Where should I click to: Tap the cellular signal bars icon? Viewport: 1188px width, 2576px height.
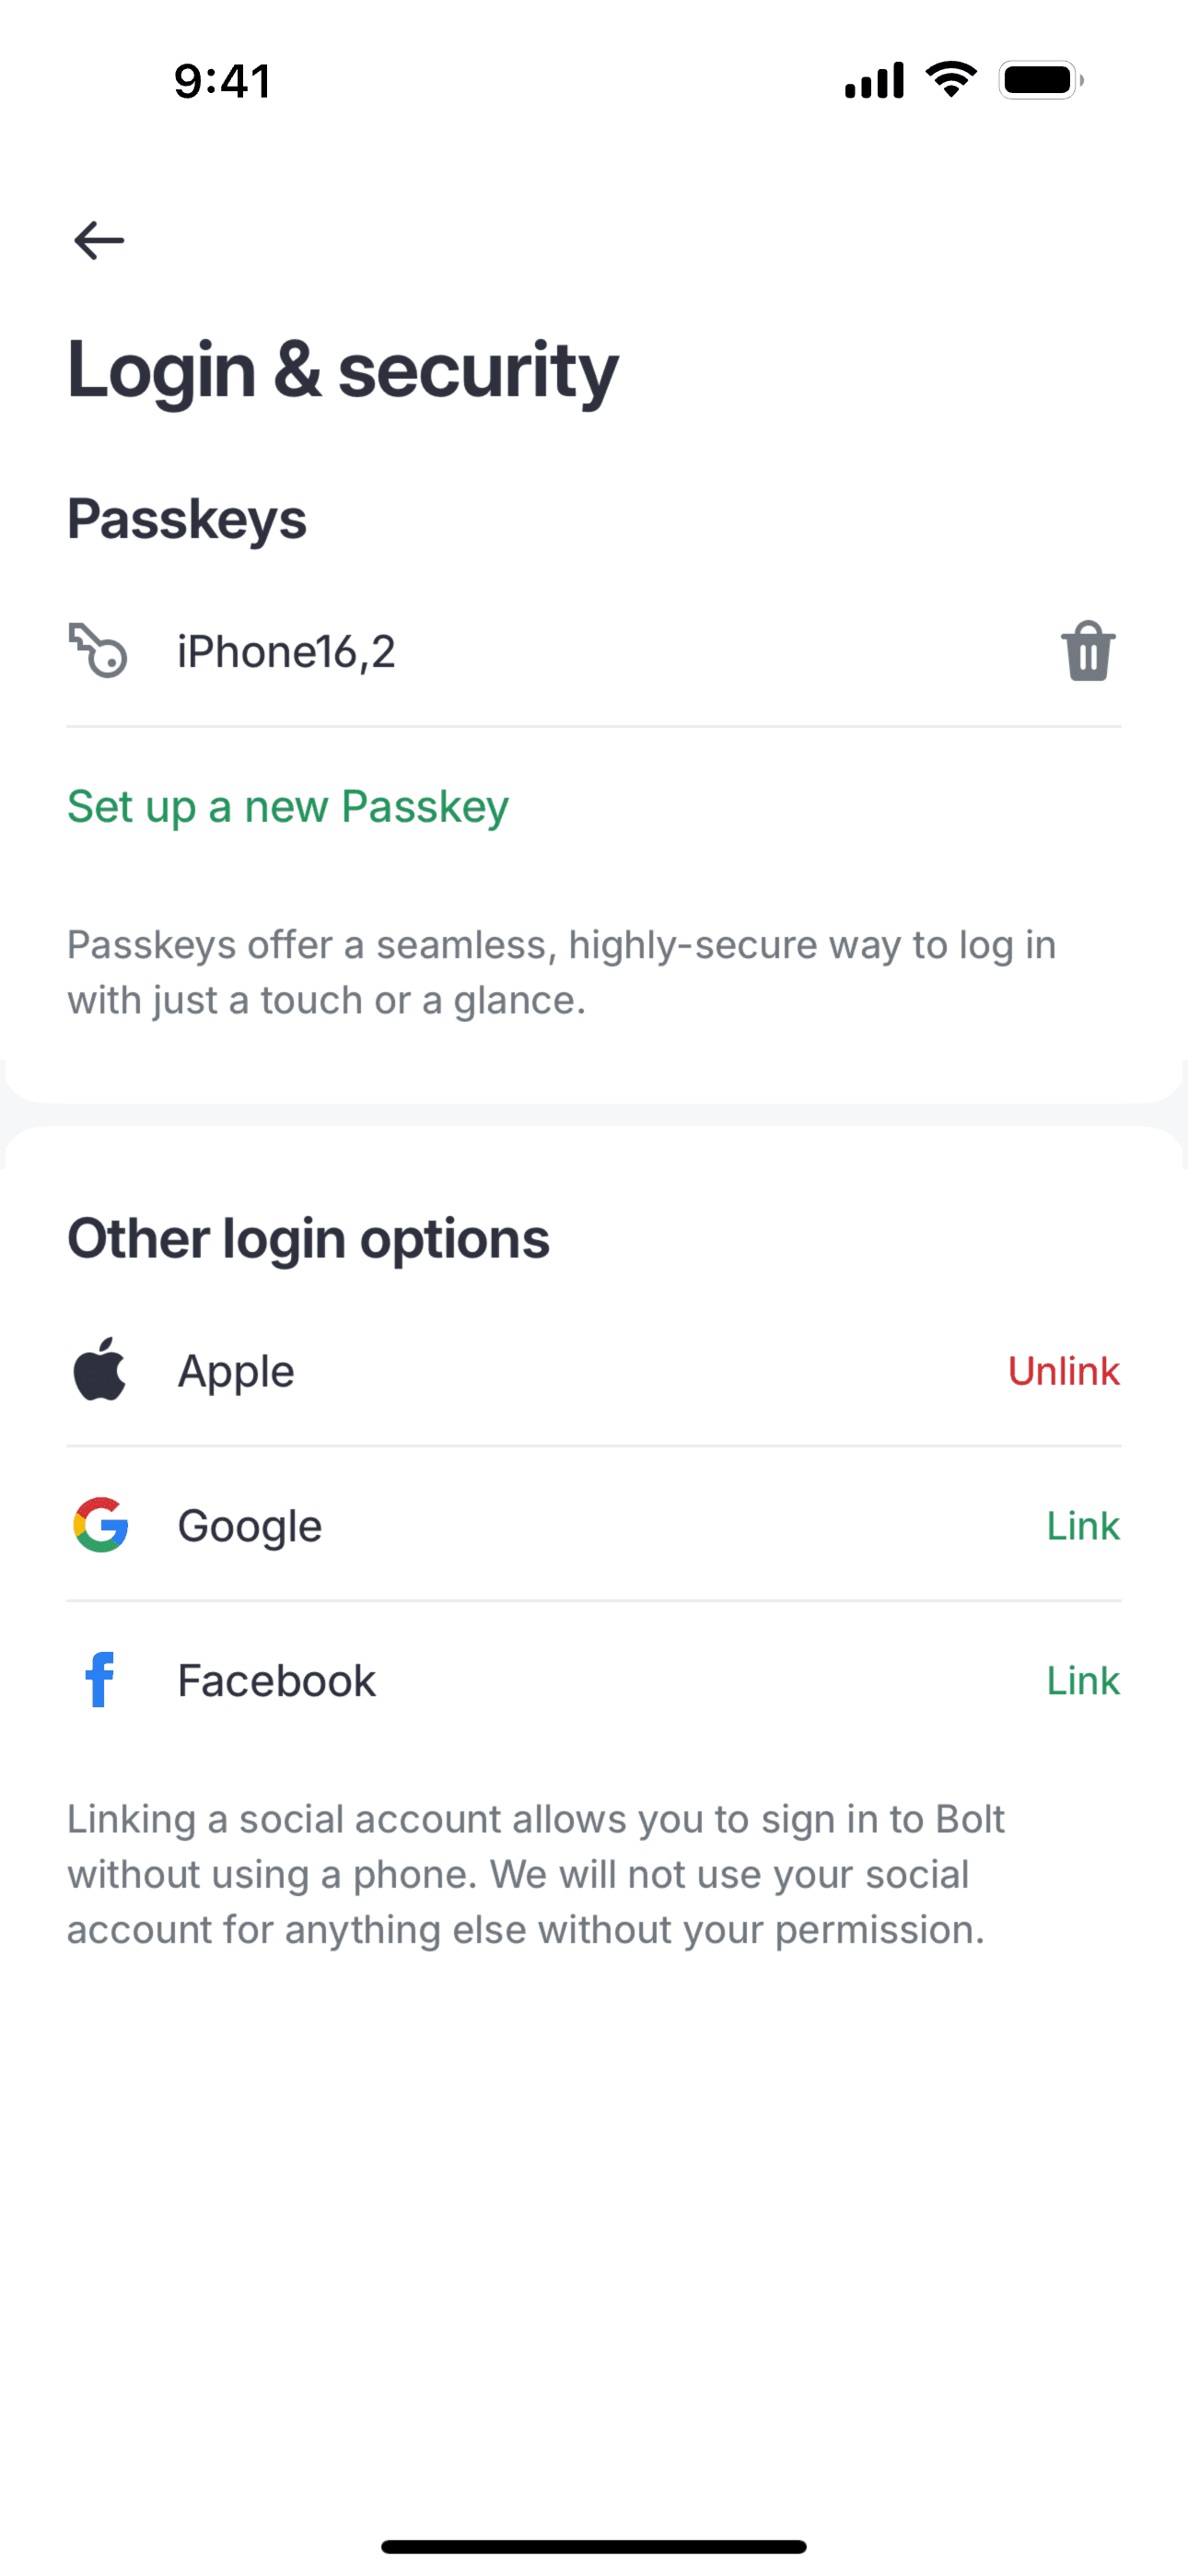874,80
